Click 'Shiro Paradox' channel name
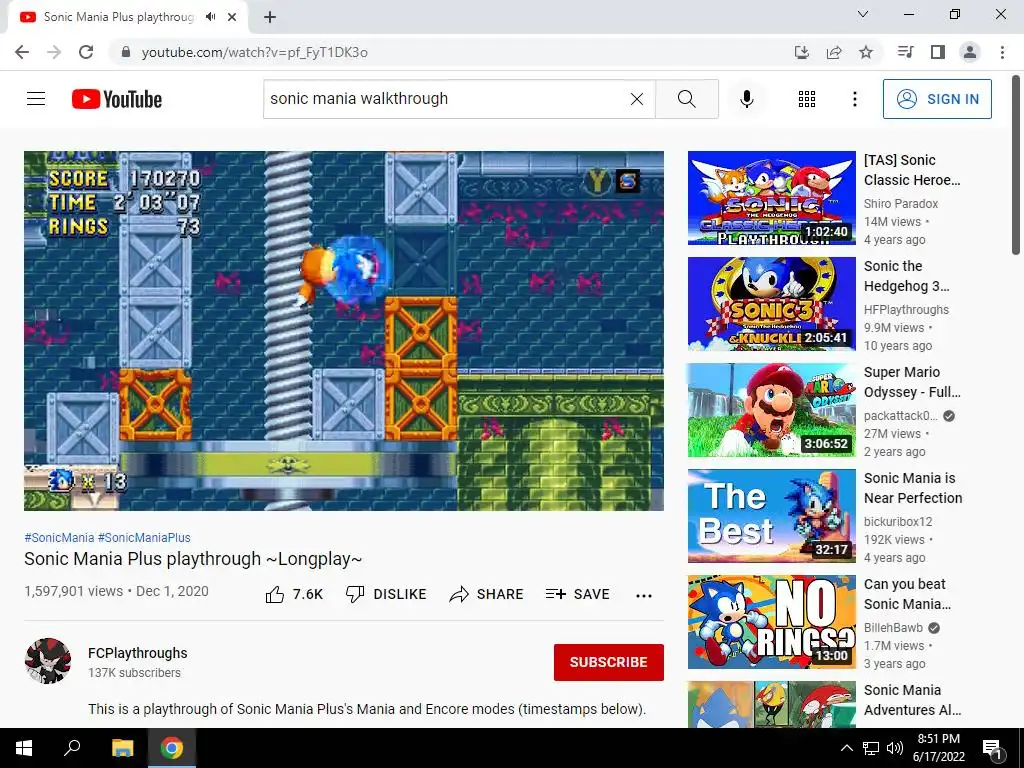This screenshot has width=1024, height=768. pyautogui.click(x=901, y=204)
